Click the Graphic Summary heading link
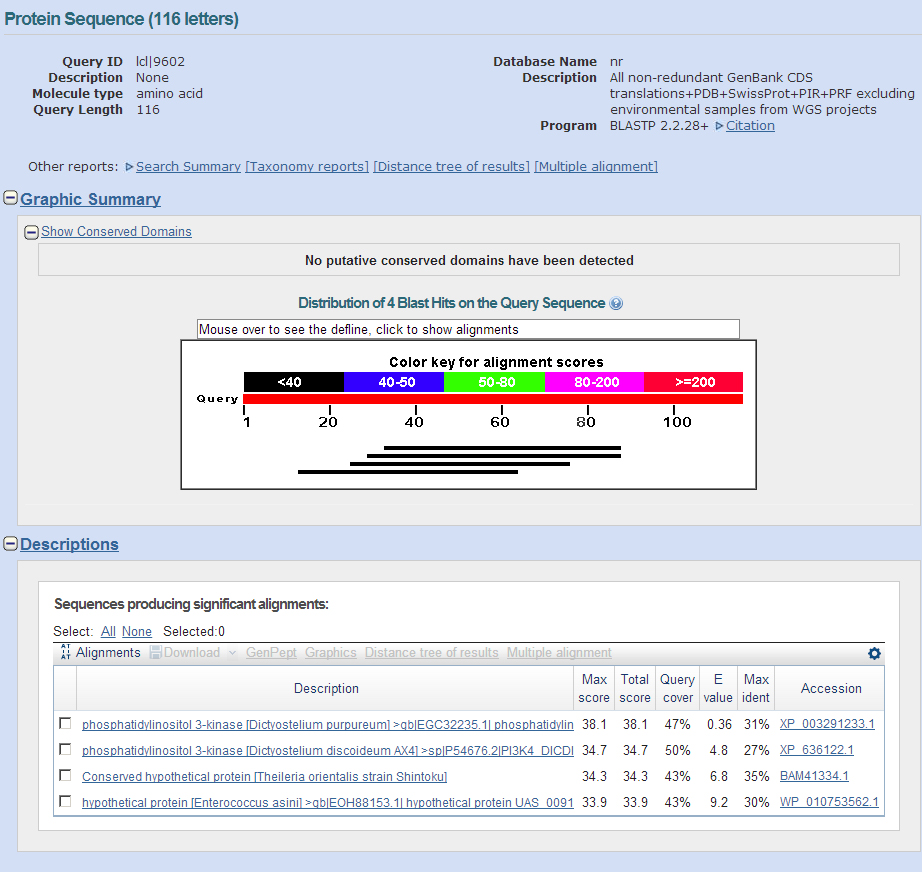 point(91,199)
